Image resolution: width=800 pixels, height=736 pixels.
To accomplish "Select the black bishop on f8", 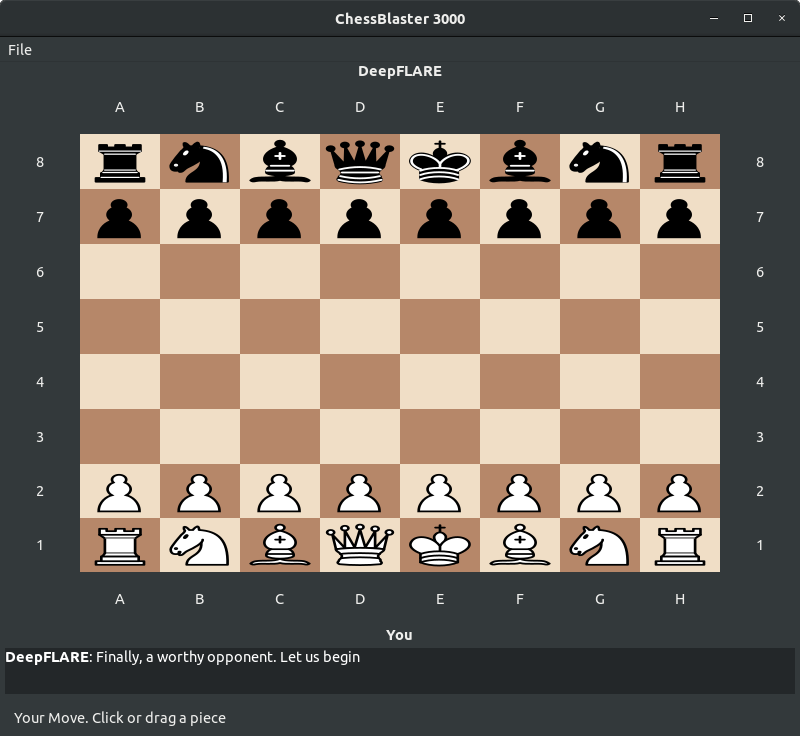I will (520, 161).
